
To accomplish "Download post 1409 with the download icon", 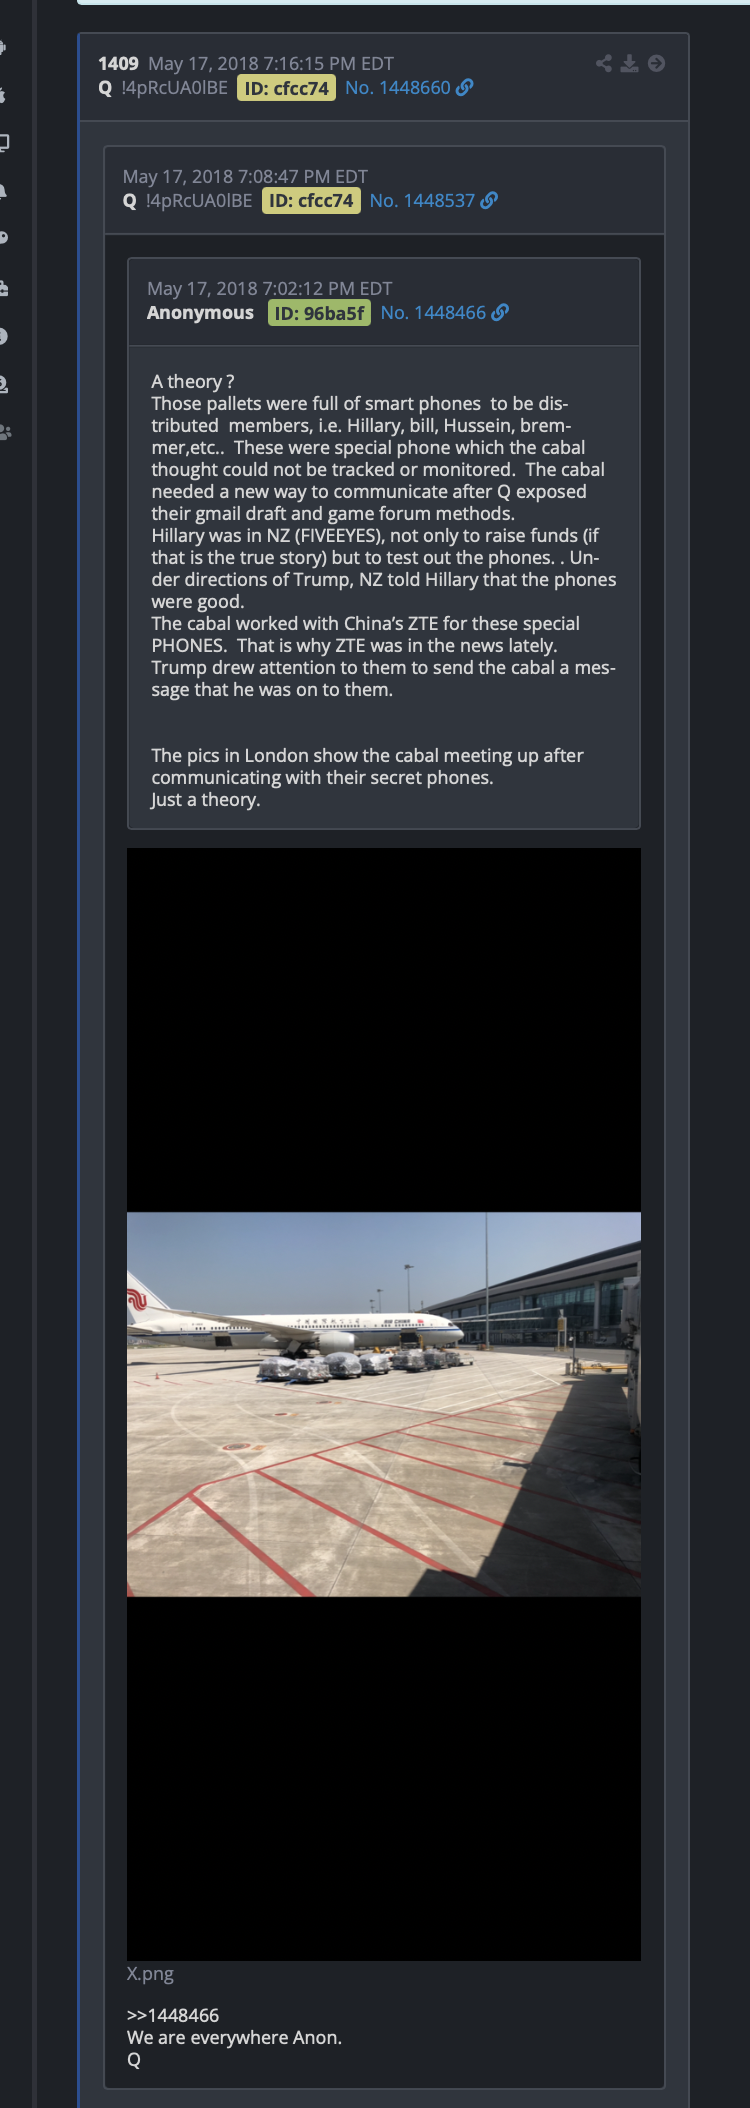I will (x=629, y=64).
